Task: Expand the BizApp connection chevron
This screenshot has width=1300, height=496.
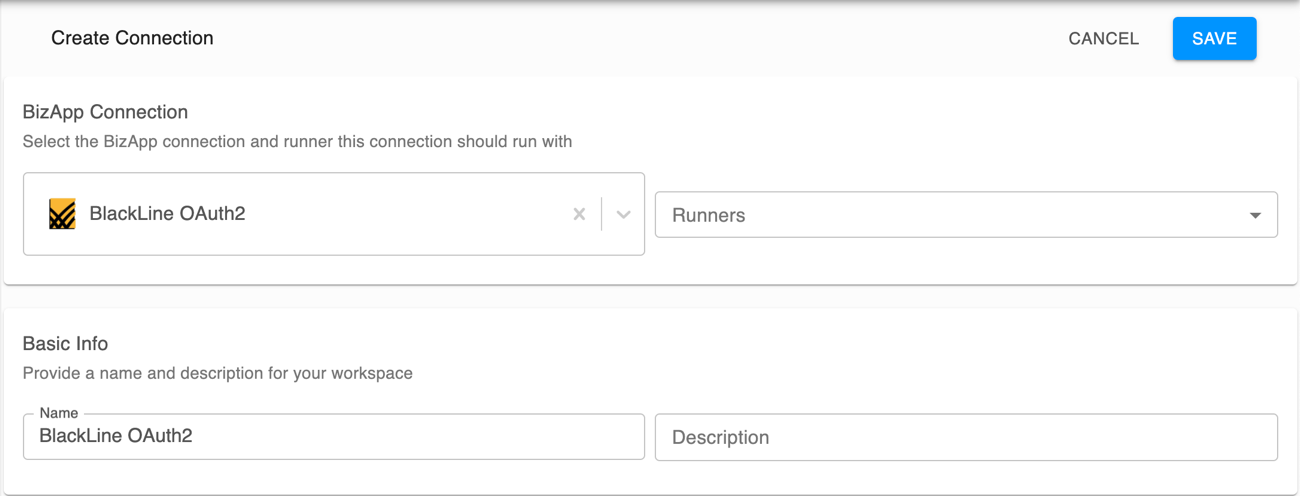Action: [623, 214]
